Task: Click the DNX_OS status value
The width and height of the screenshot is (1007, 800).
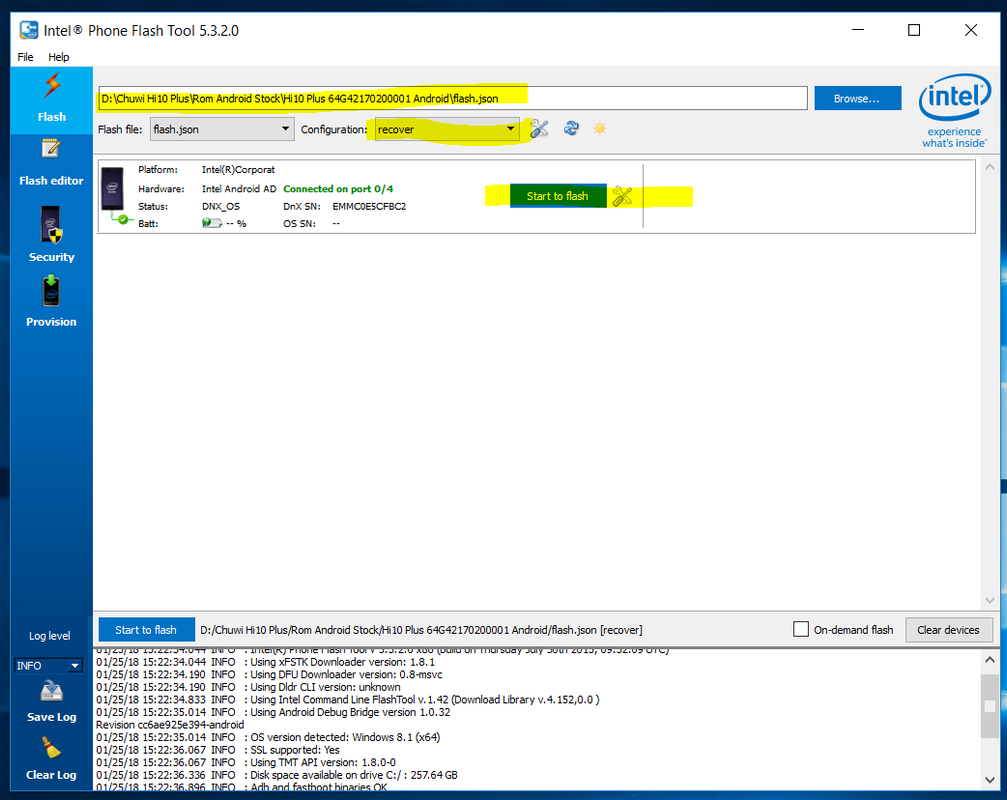Action: click(220, 206)
